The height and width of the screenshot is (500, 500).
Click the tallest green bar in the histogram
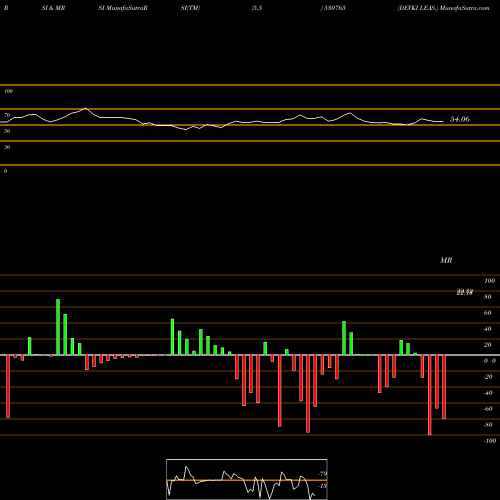58,327
